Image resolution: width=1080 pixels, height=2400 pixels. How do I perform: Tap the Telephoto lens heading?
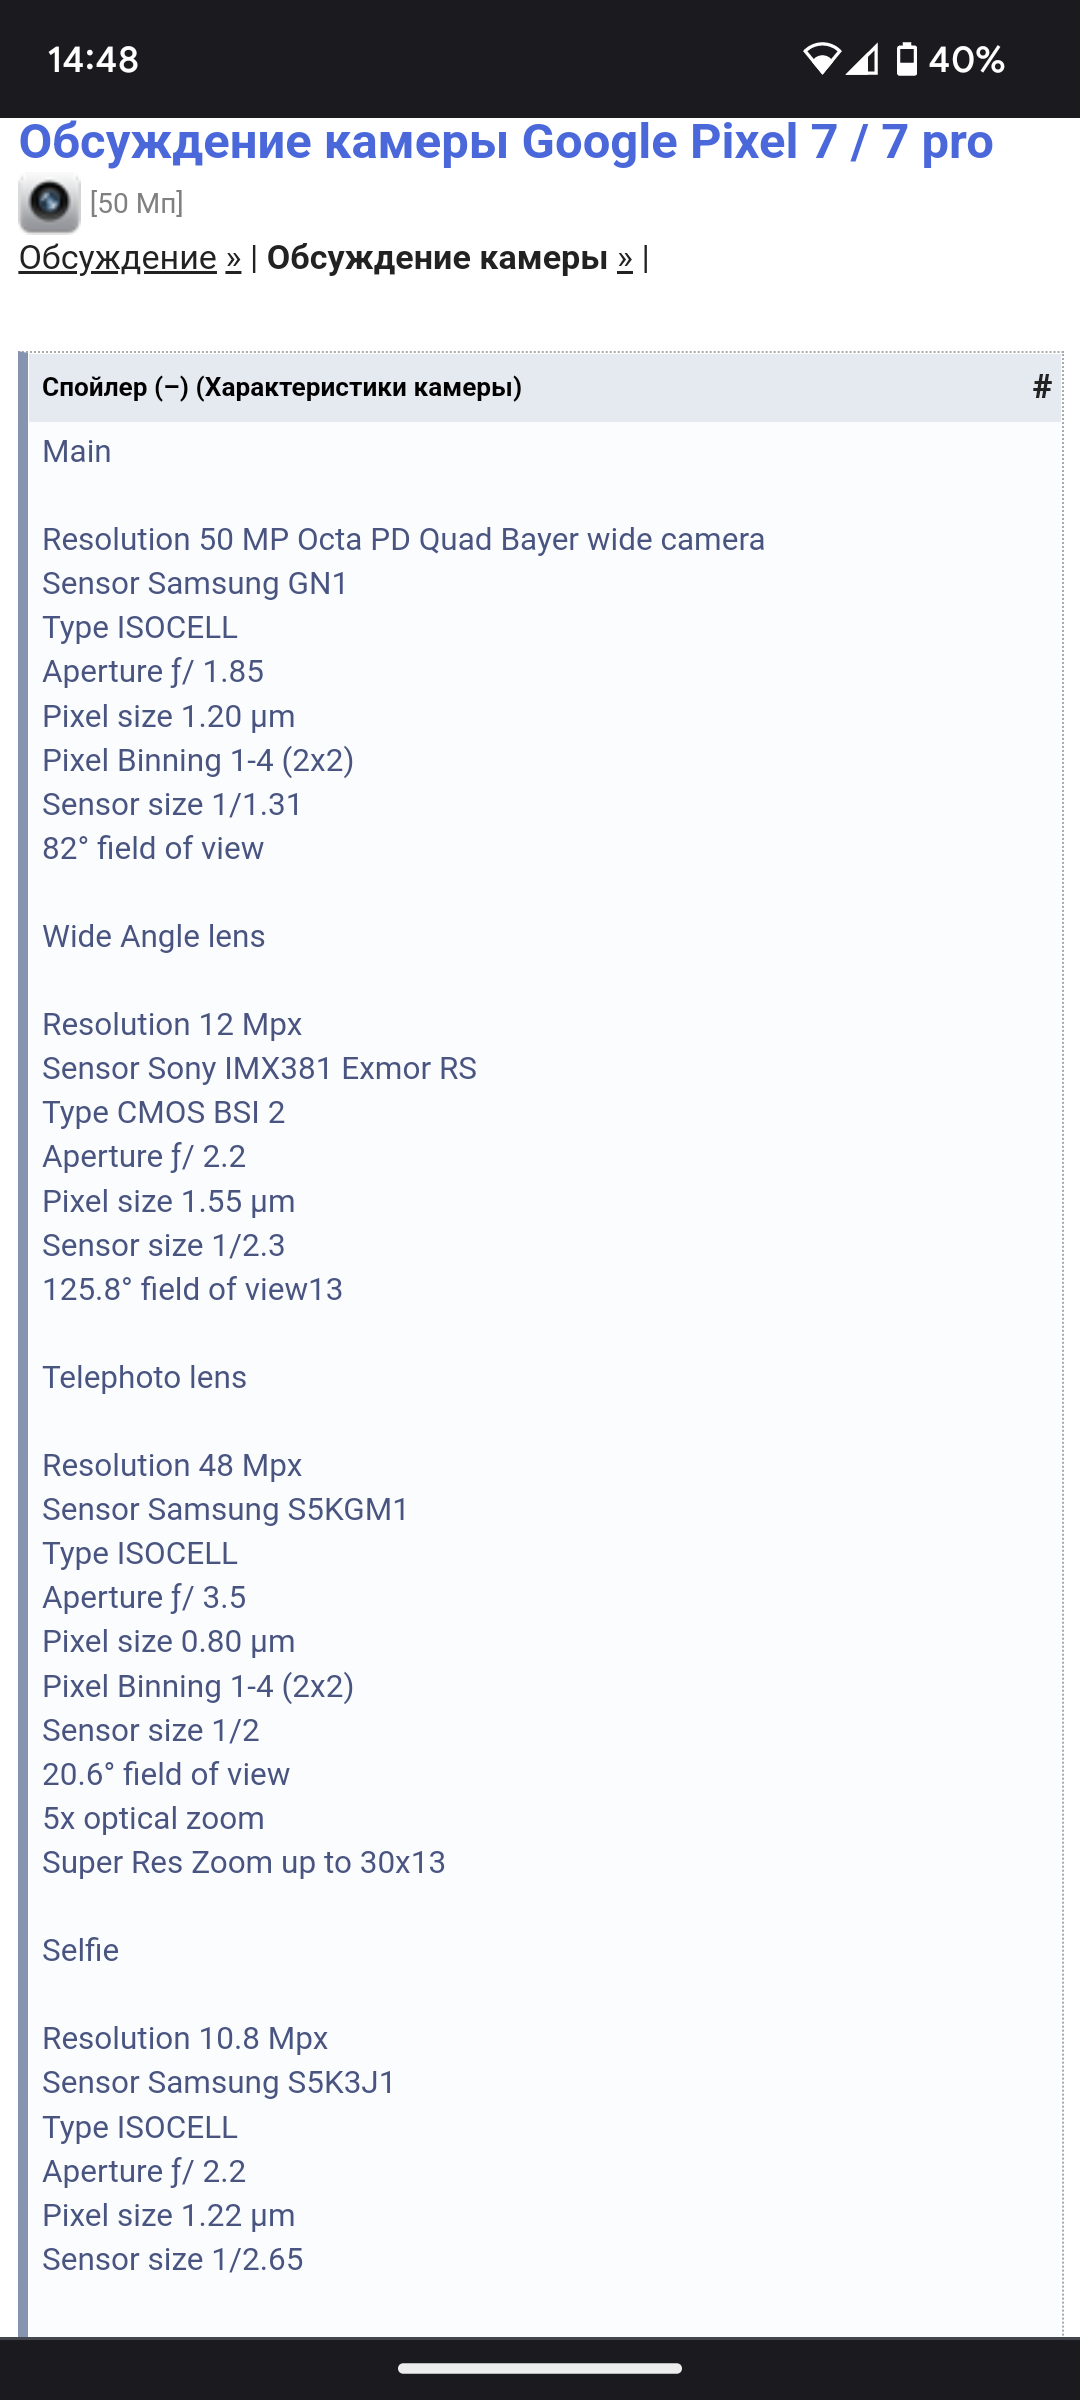click(144, 1377)
